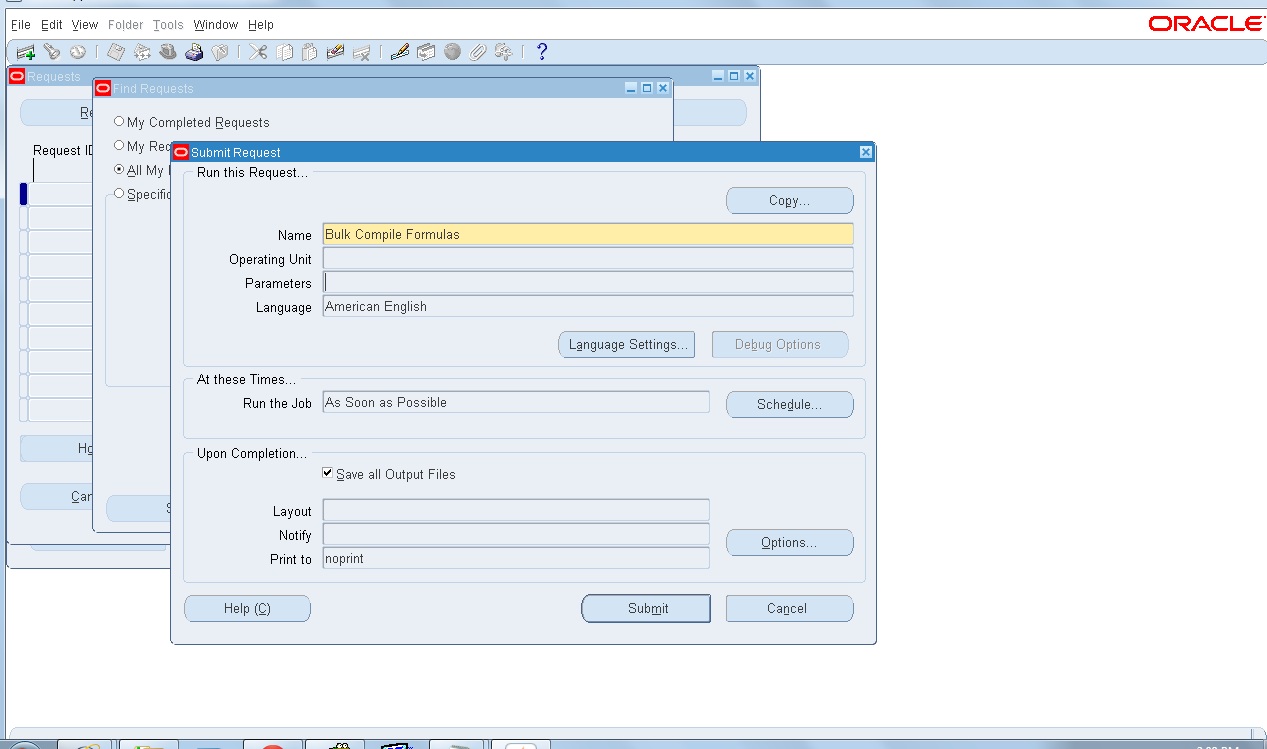Open the Language Settings dialog

pos(626,344)
